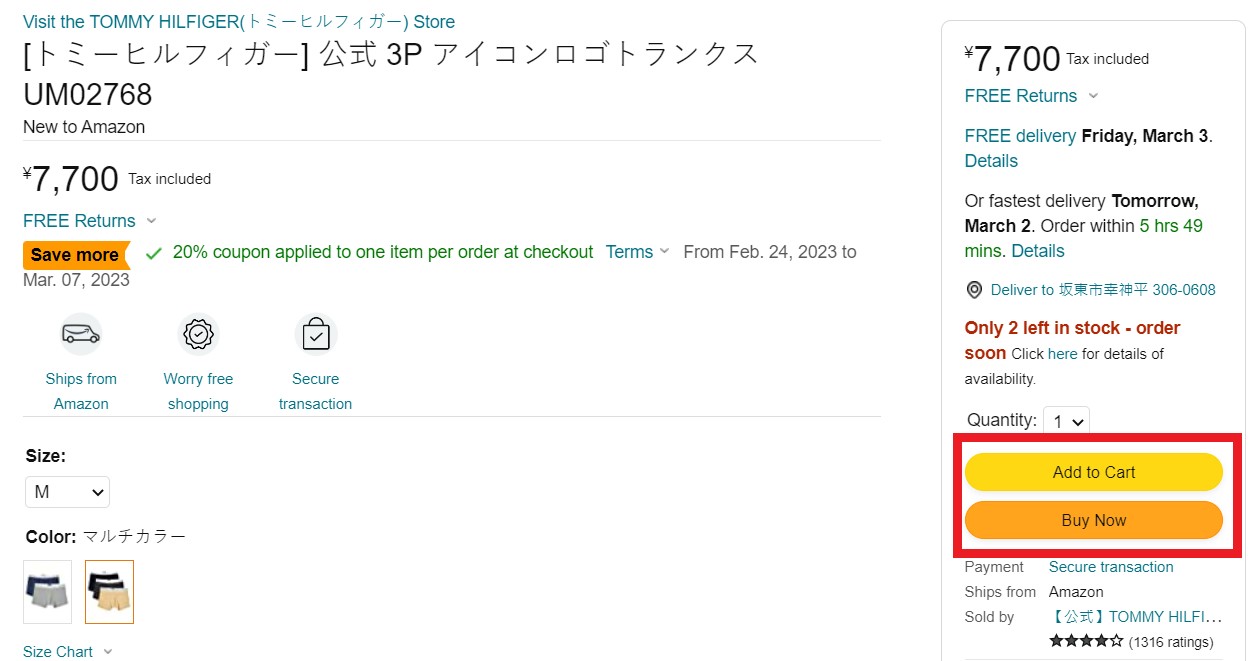Click the dropdown arrow on the Quantity selector
Screen dimensions: 1252x661
[1078, 421]
